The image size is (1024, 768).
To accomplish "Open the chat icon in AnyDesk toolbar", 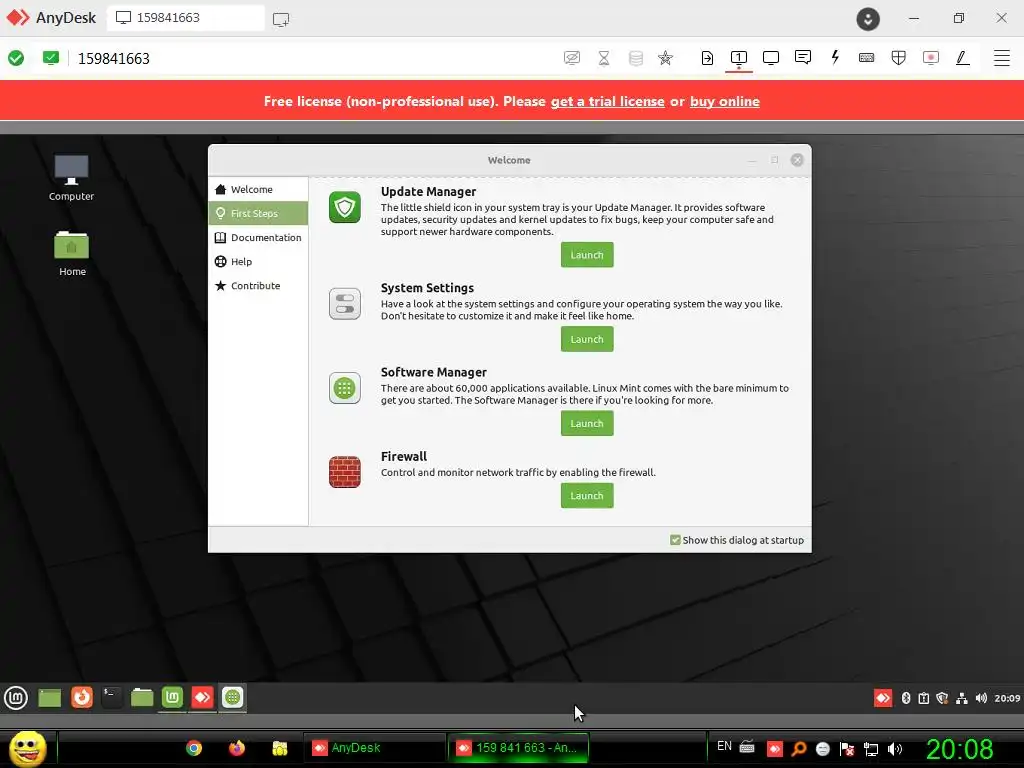I will (803, 57).
